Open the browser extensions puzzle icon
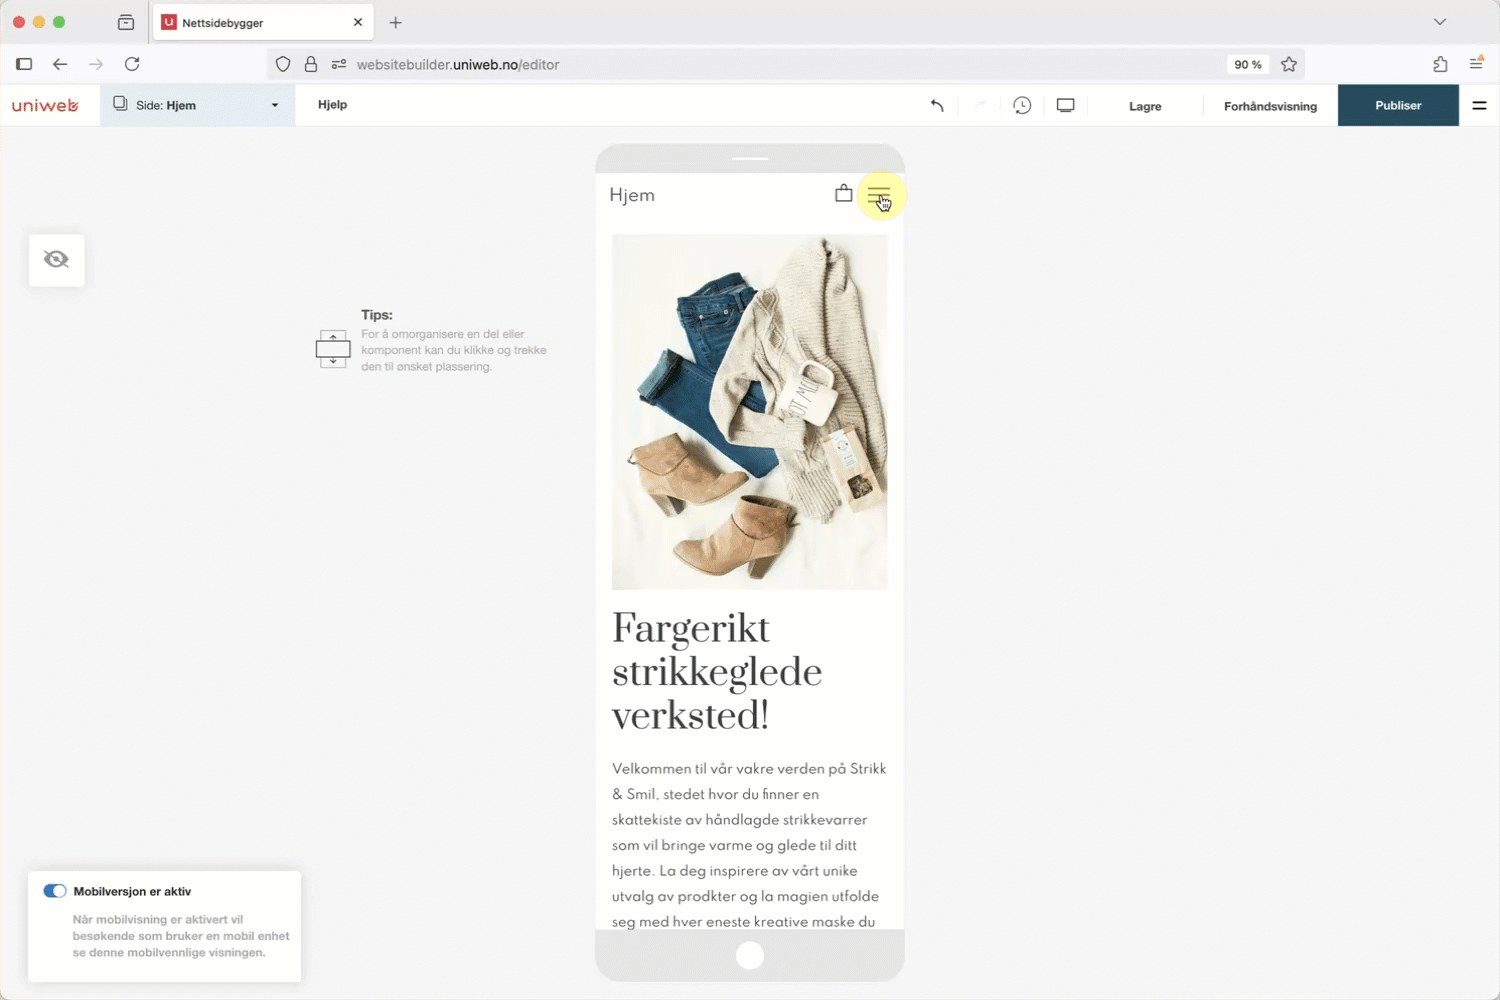1500x1000 pixels. (1440, 64)
